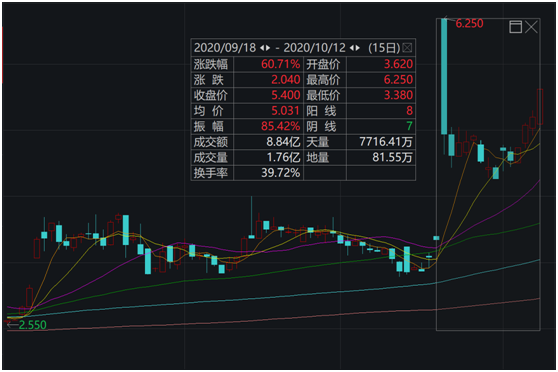Viewport: 558px width, 372px height.
Task: Click the turnover rate 39.72%
Action: (x=280, y=173)
